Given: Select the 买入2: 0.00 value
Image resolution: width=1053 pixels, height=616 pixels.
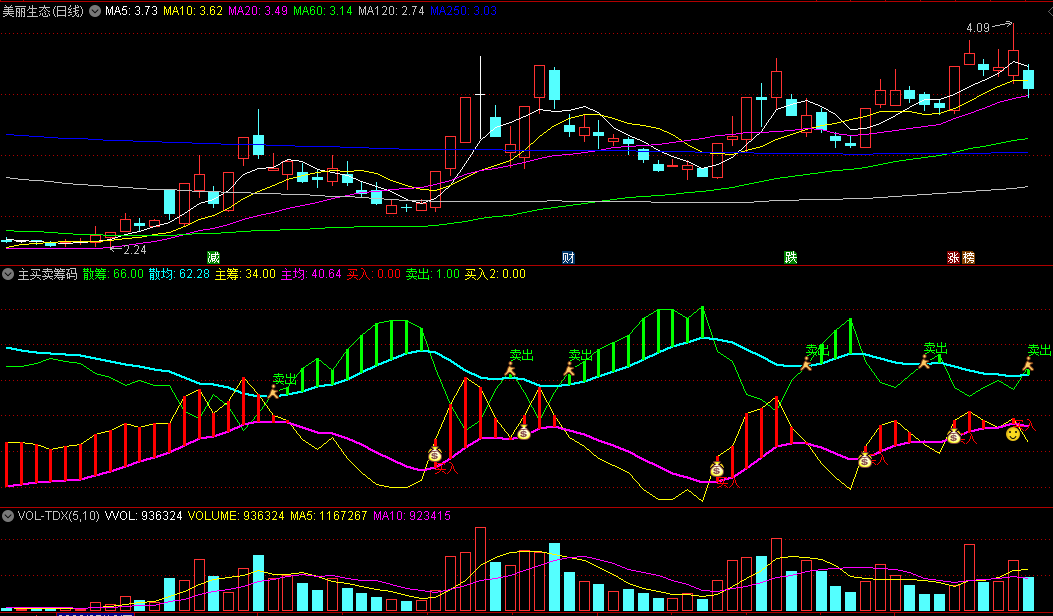Looking at the screenshot, I should (x=495, y=274).
